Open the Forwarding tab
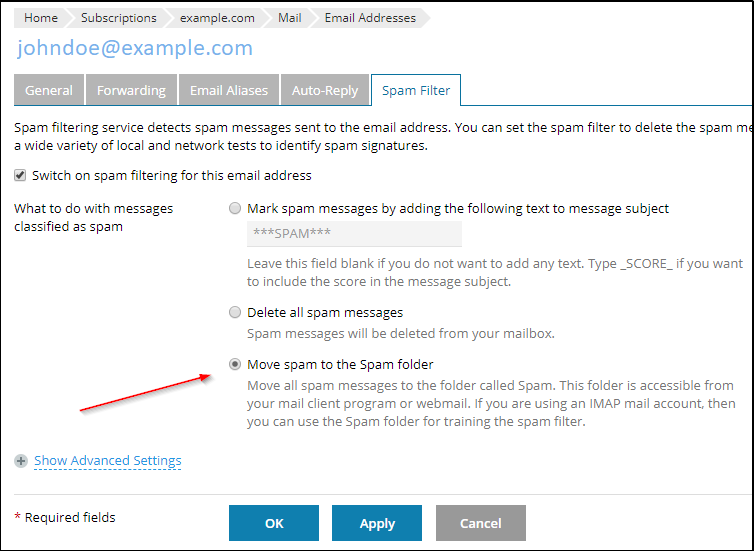 point(131,90)
